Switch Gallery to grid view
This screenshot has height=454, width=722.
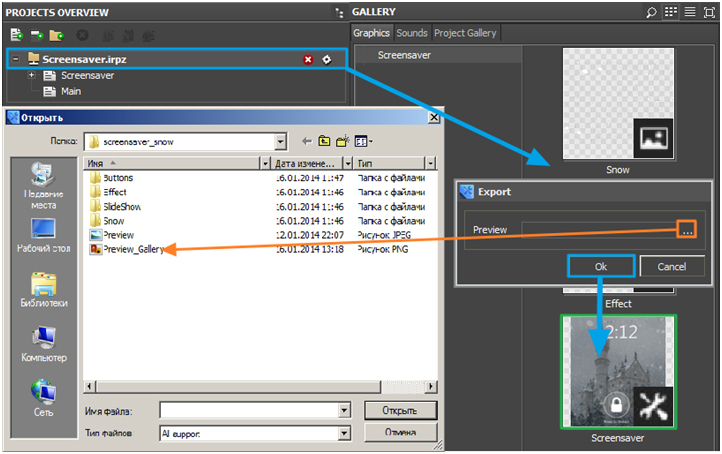[671, 12]
